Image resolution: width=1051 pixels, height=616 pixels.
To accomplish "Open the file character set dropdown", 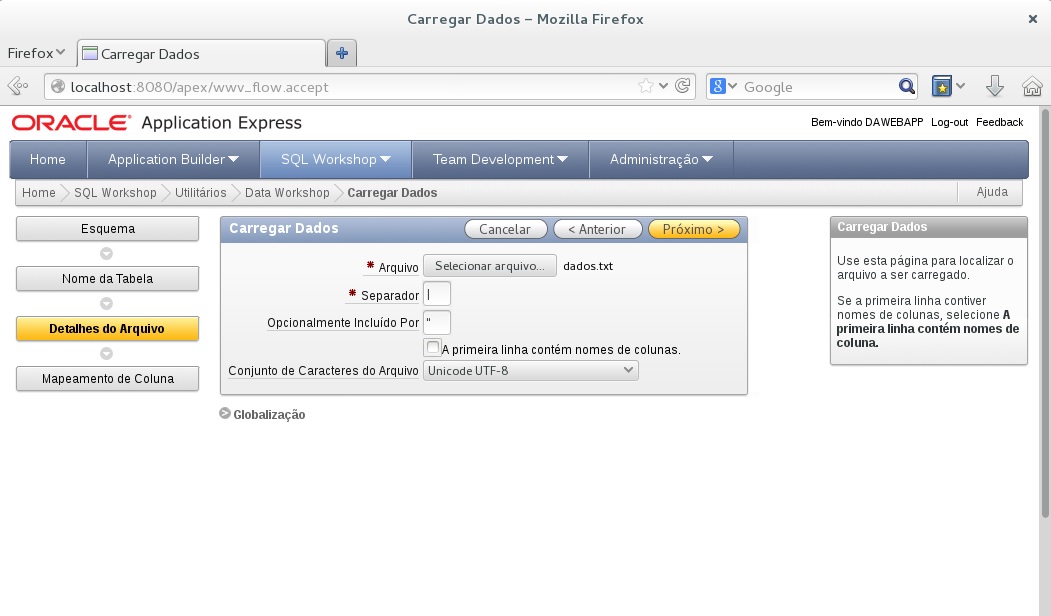I will point(530,370).
